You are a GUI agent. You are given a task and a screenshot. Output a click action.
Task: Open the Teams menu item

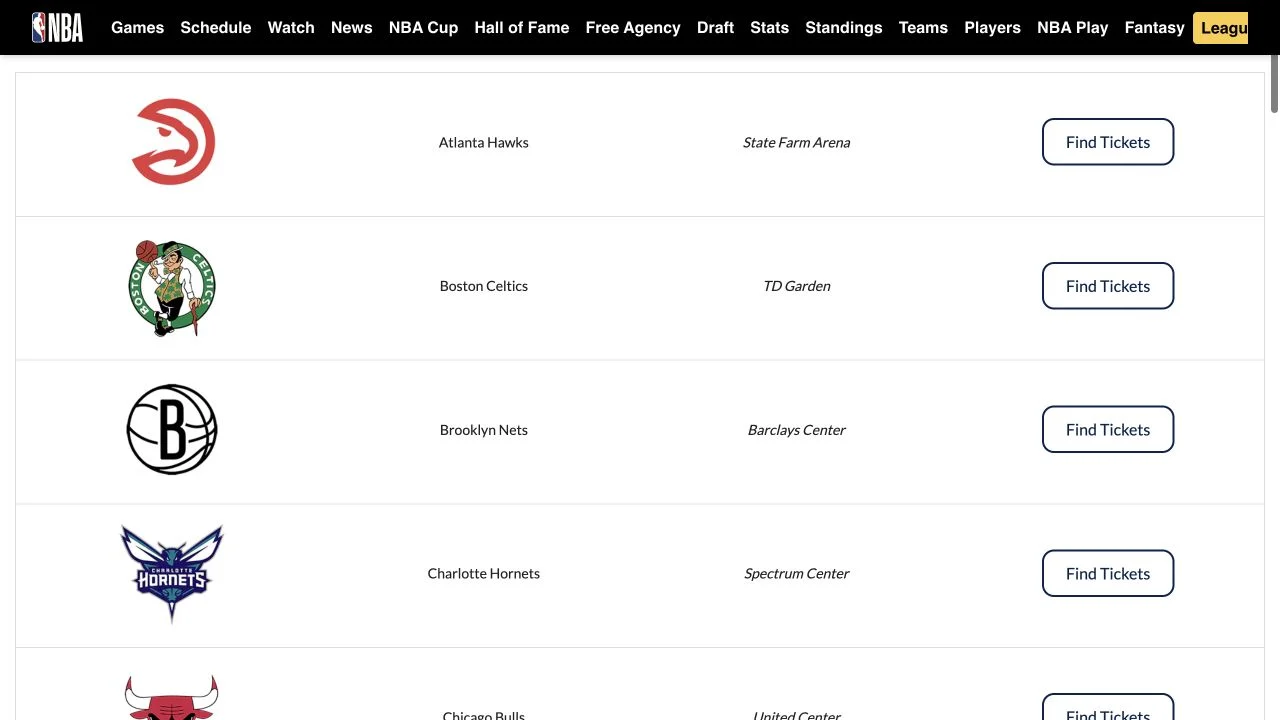(x=923, y=27)
